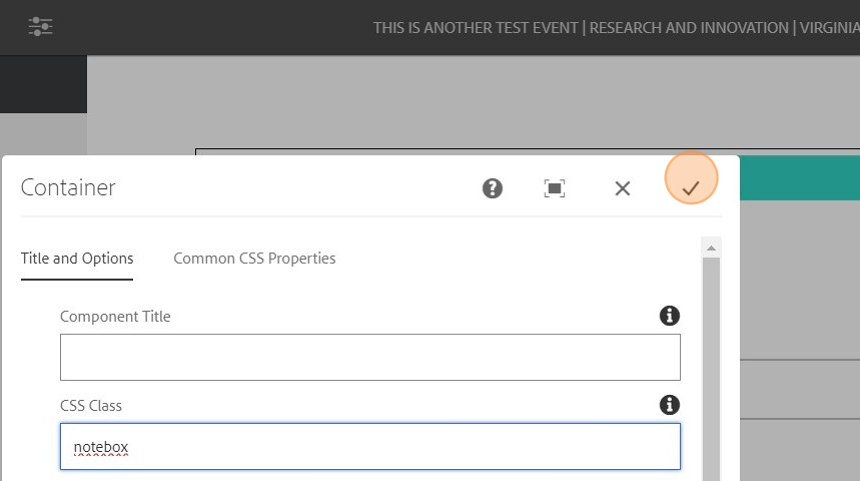Click the Container dialog heading
This screenshot has height=481, width=860.
pyautogui.click(x=68, y=187)
